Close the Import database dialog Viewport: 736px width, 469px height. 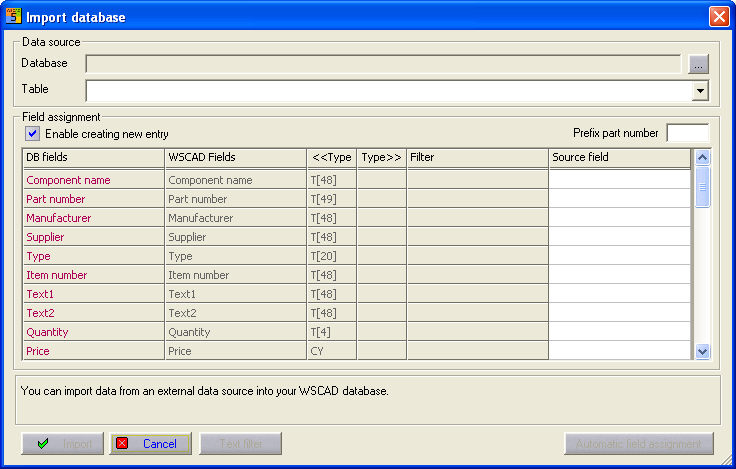[x=719, y=16]
